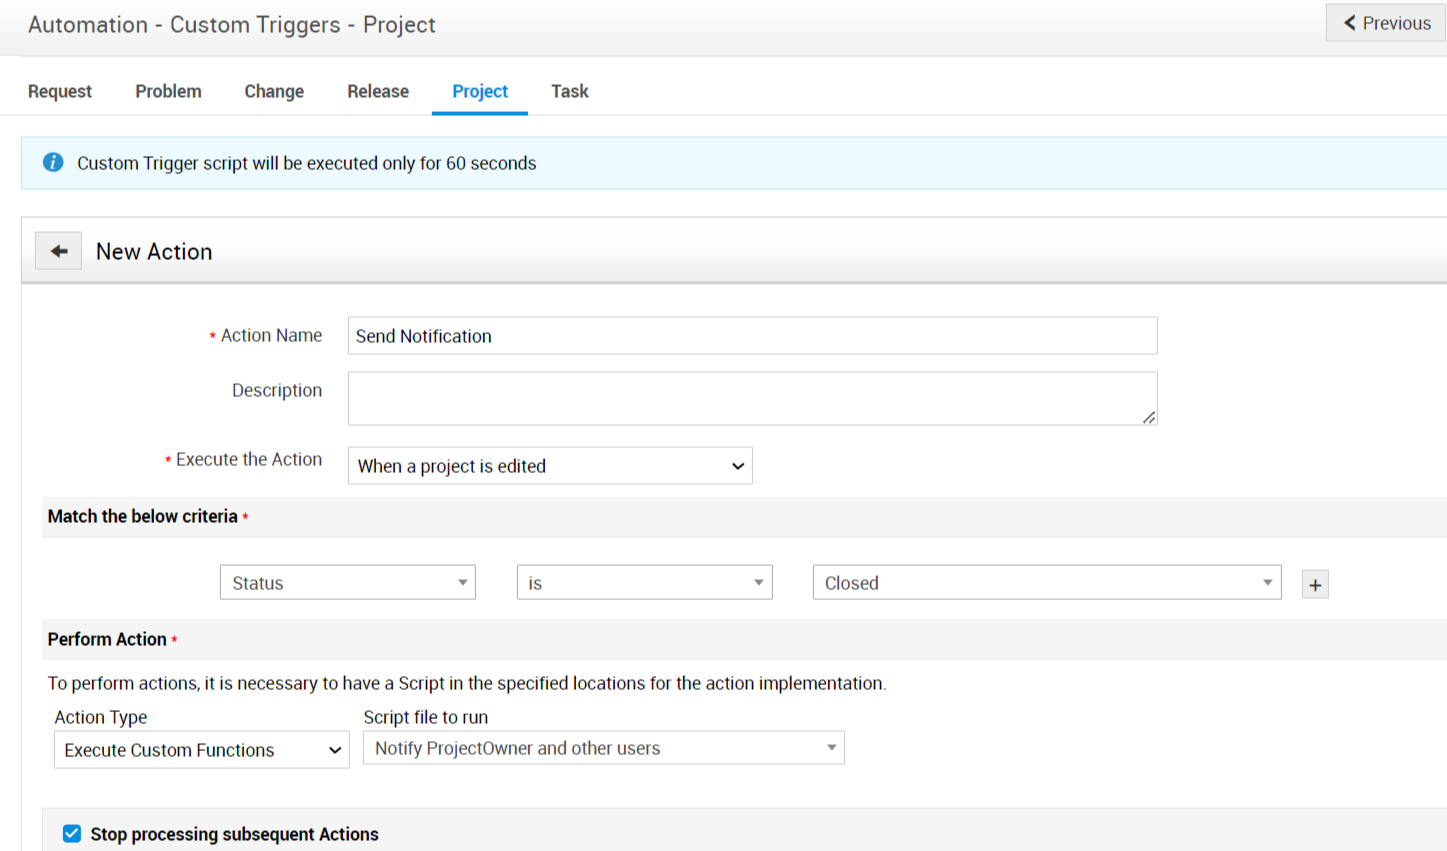Image resolution: width=1447 pixels, height=851 pixels.
Task: Select the Project tab
Action: [x=480, y=91]
